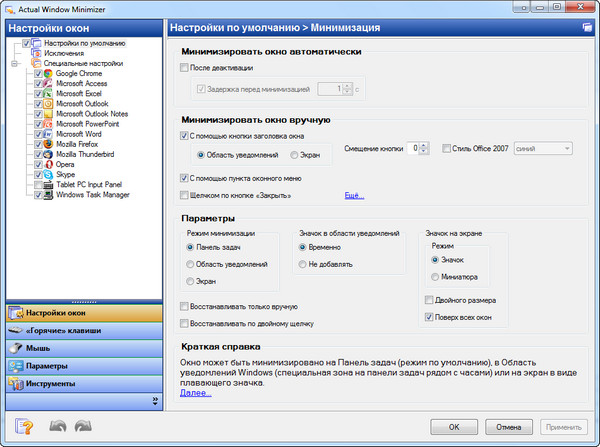Click the Tablet PC Input Panel icon
This screenshot has width=600, height=447.
point(48,185)
